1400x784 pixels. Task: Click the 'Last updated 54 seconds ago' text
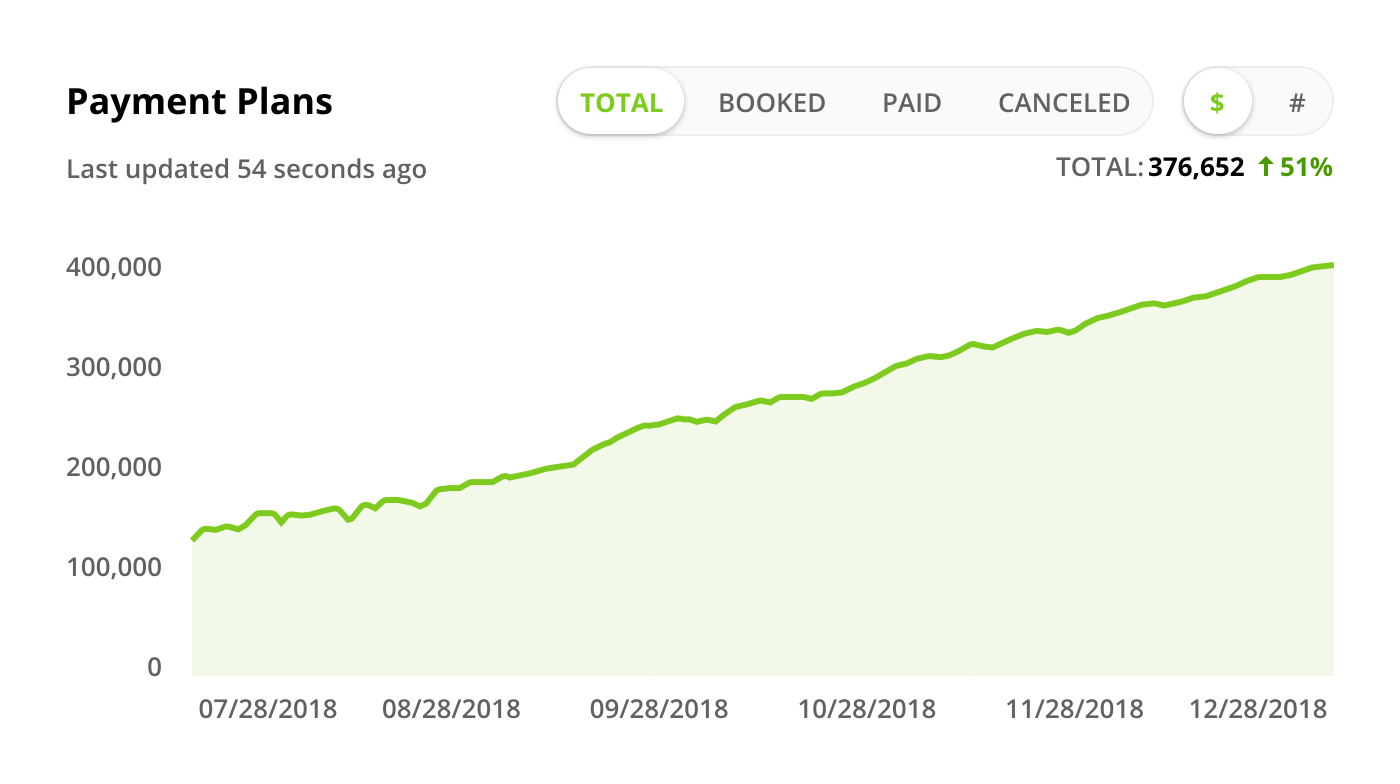[x=246, y=169]
